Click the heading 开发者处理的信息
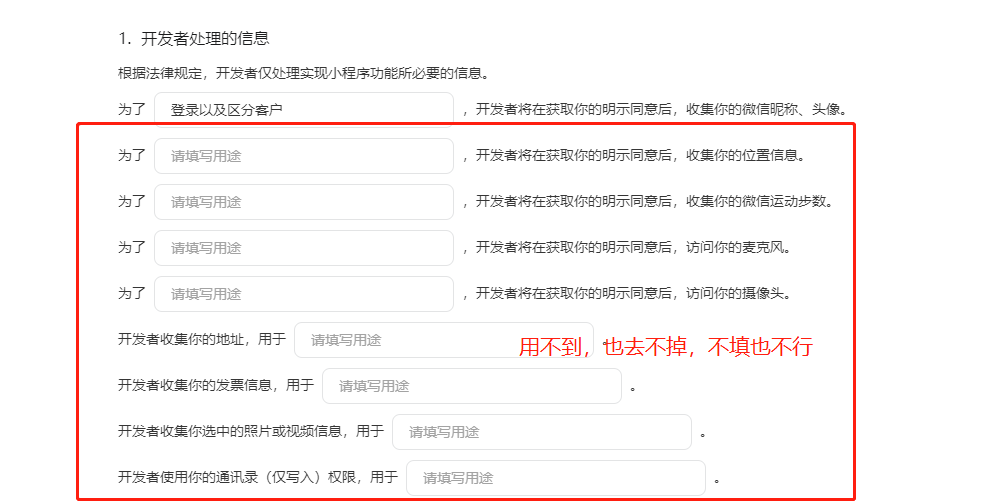The width and height of the screenshot is (988, 501). coord(205,38)
